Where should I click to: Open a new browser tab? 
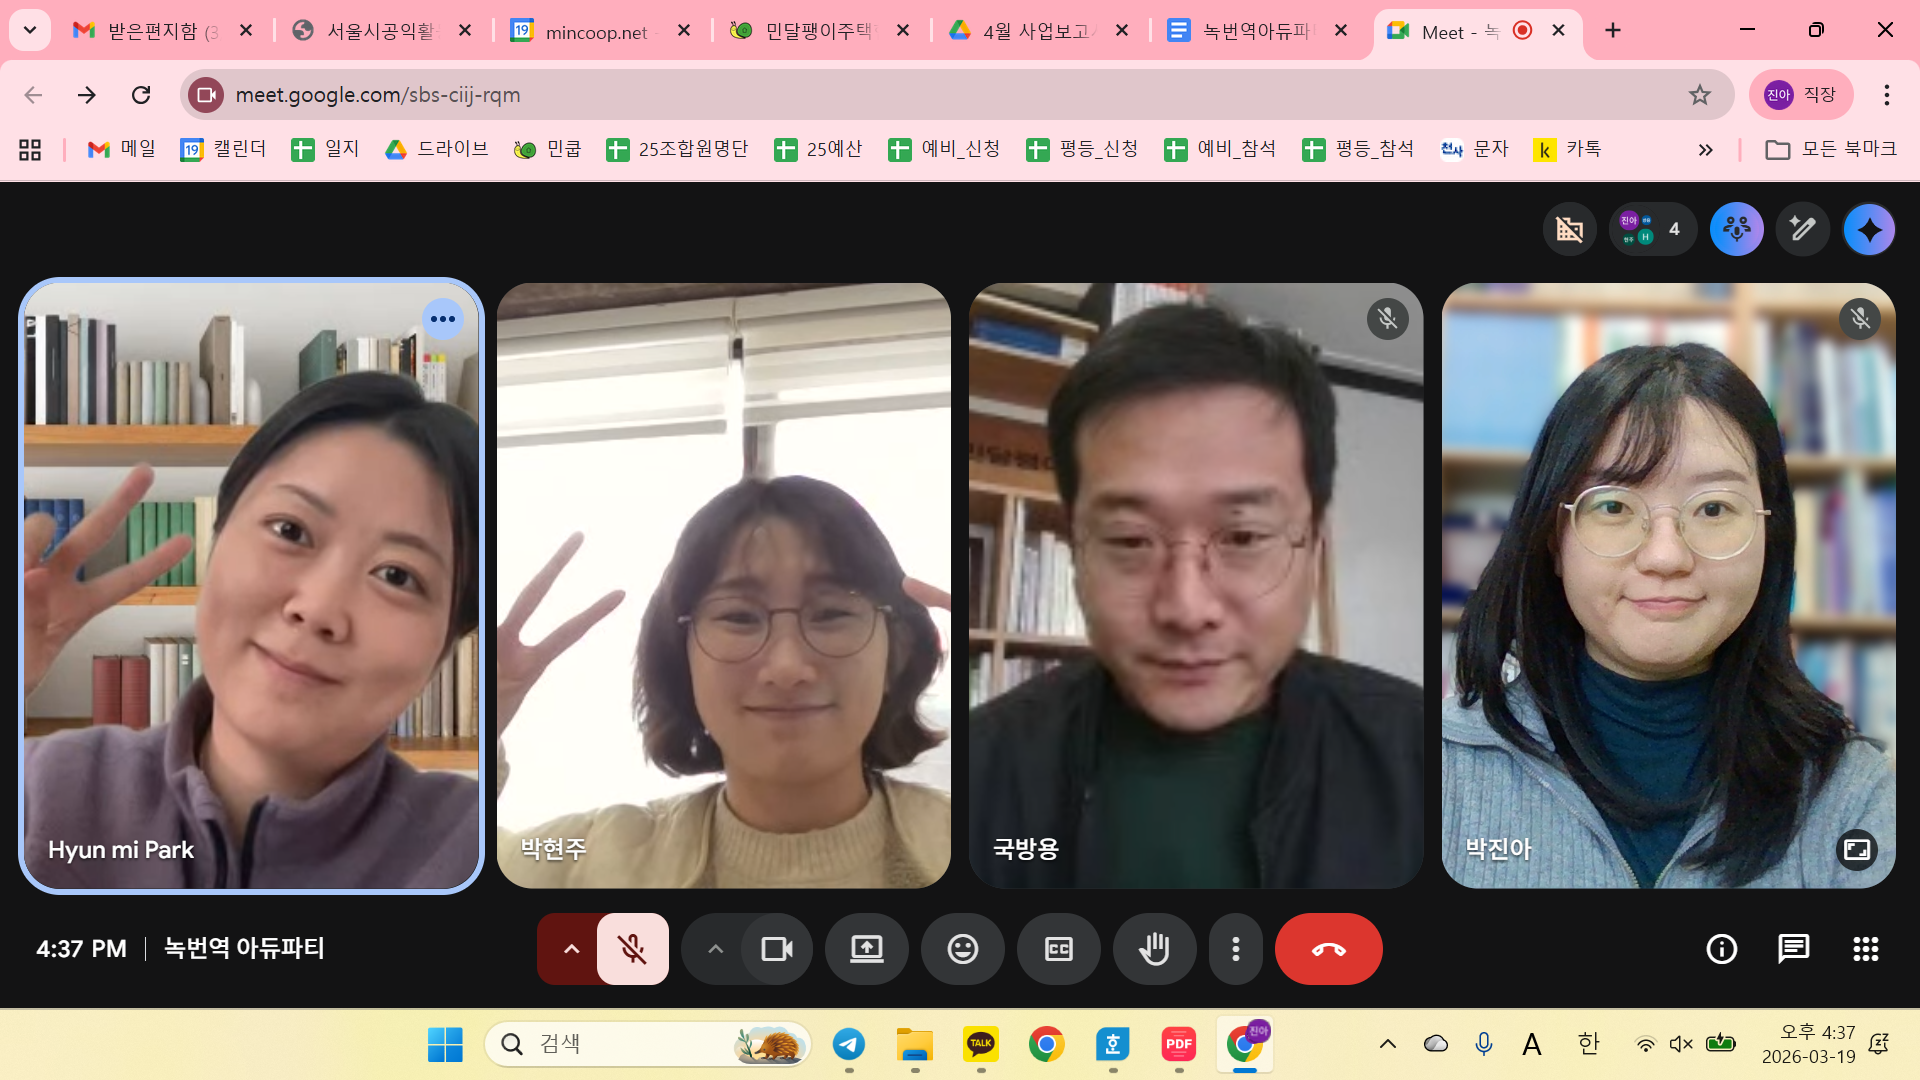click(1613, 31)
